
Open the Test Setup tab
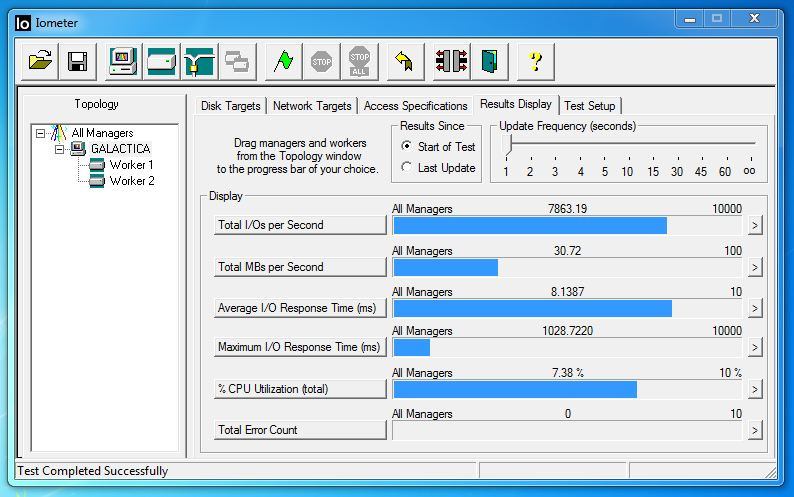tap(590, 106)
